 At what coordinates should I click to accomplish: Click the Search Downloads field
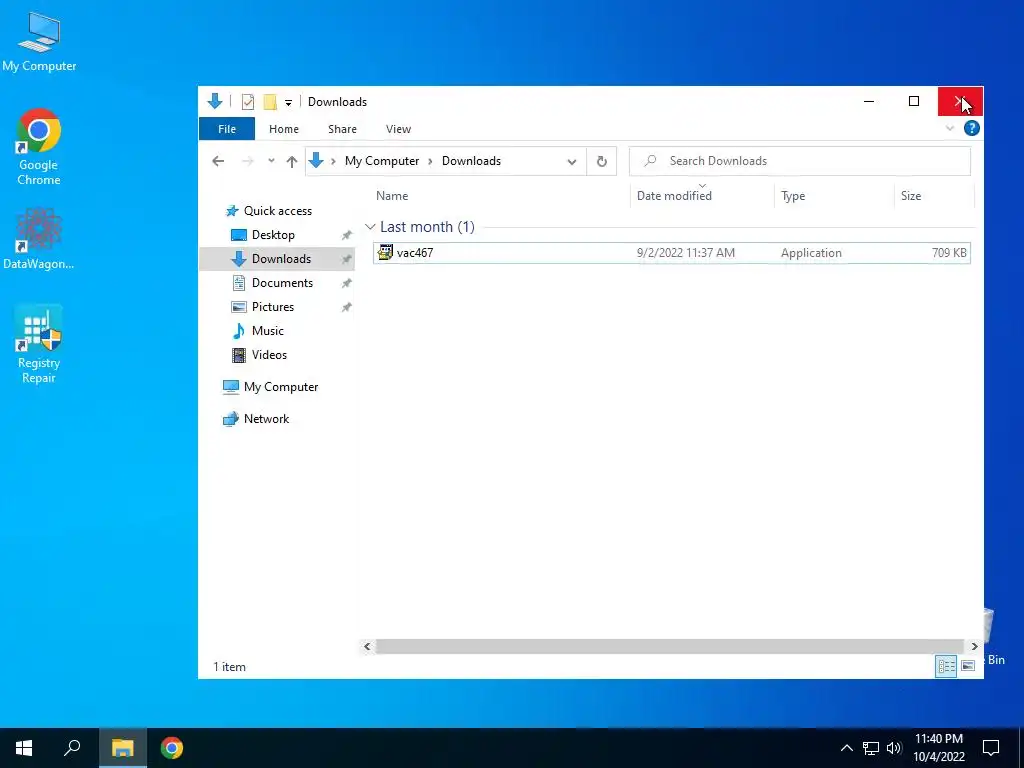click(799, 161)
